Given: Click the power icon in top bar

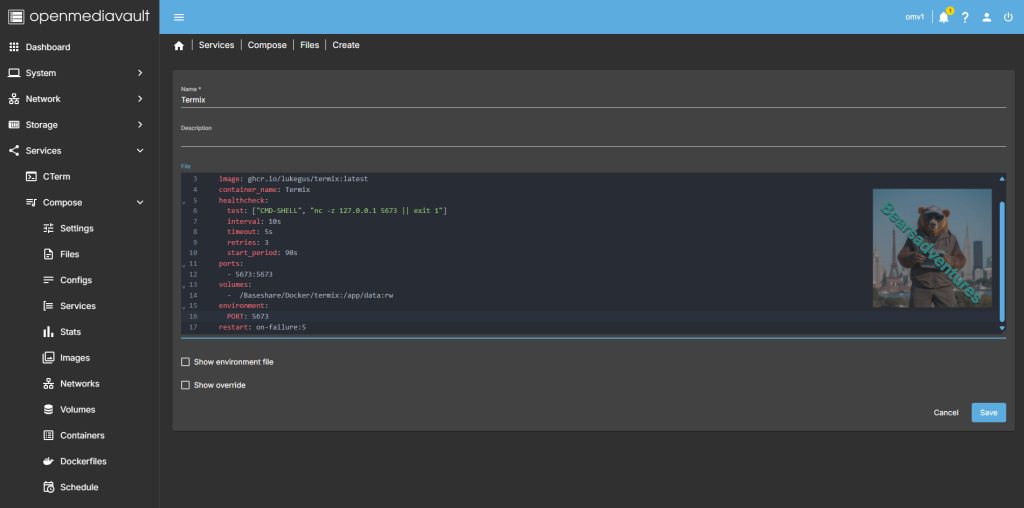Looking at the screenshot, I should (1008, 17).
